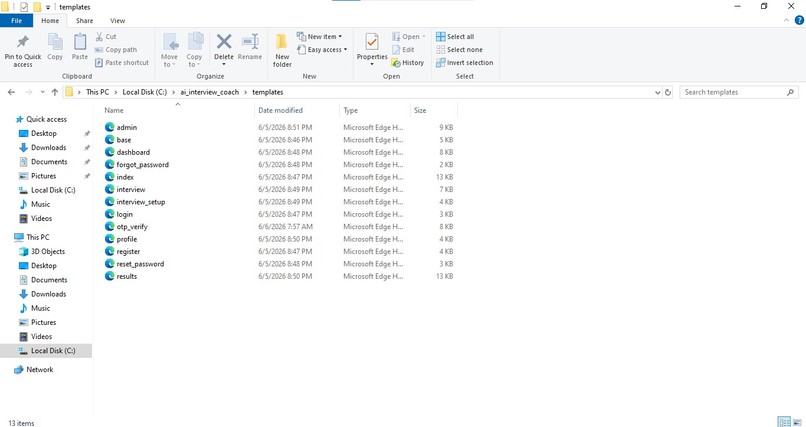Refresh the templates folder
Image resolution: width=806 pixels, height=427 pixels.
click(x=668, y=92)
